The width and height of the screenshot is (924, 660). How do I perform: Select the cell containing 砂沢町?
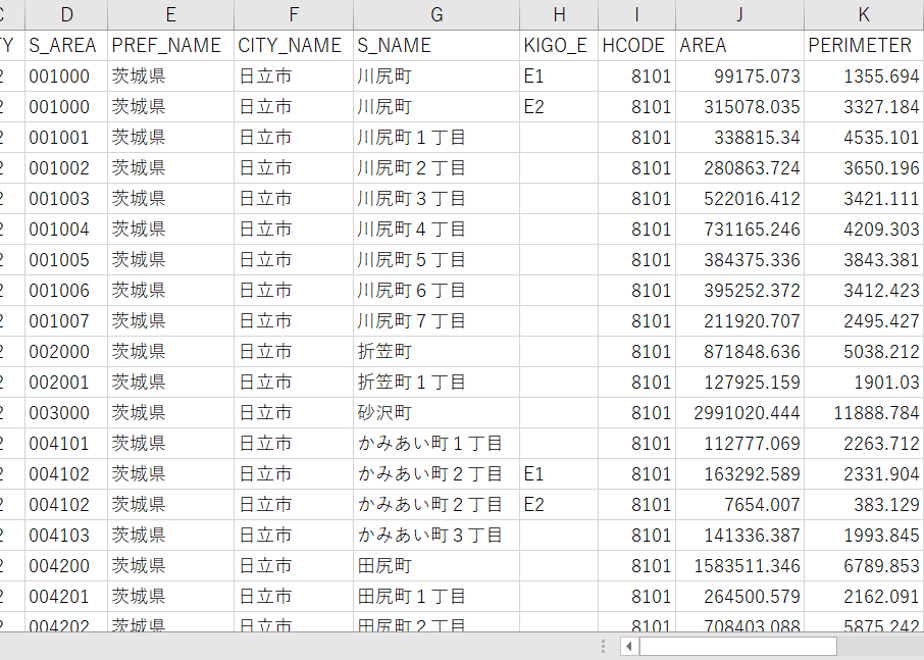click(x=437, y=412)
